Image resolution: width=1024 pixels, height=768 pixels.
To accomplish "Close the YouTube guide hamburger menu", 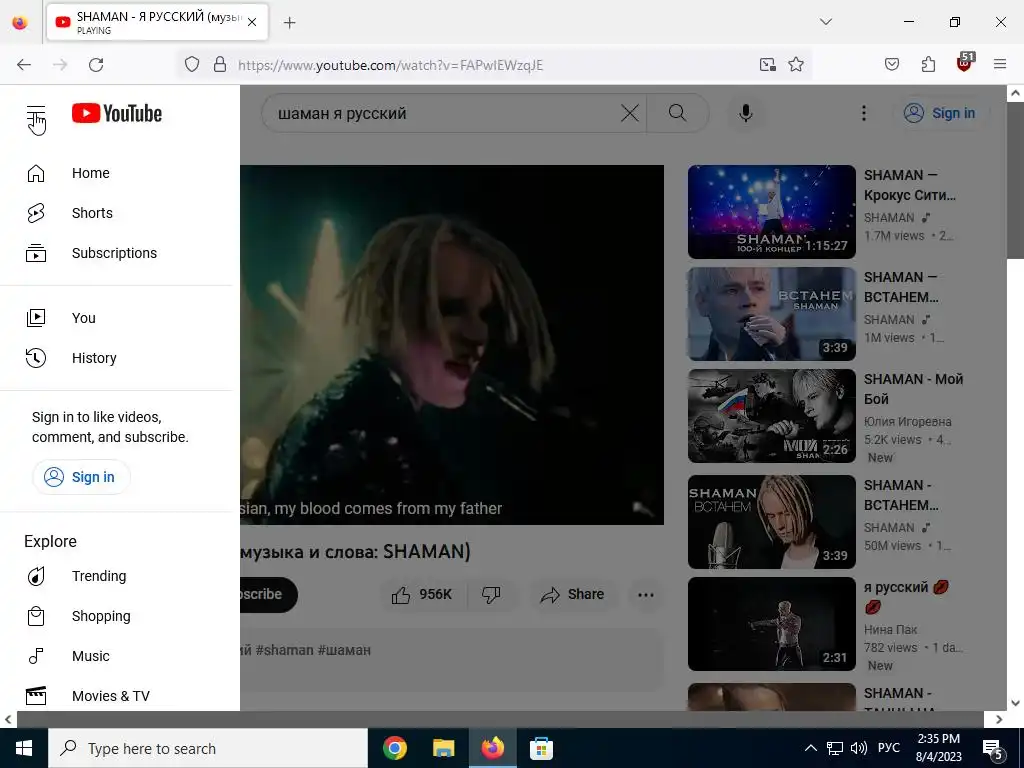I will tap(36, 114).
